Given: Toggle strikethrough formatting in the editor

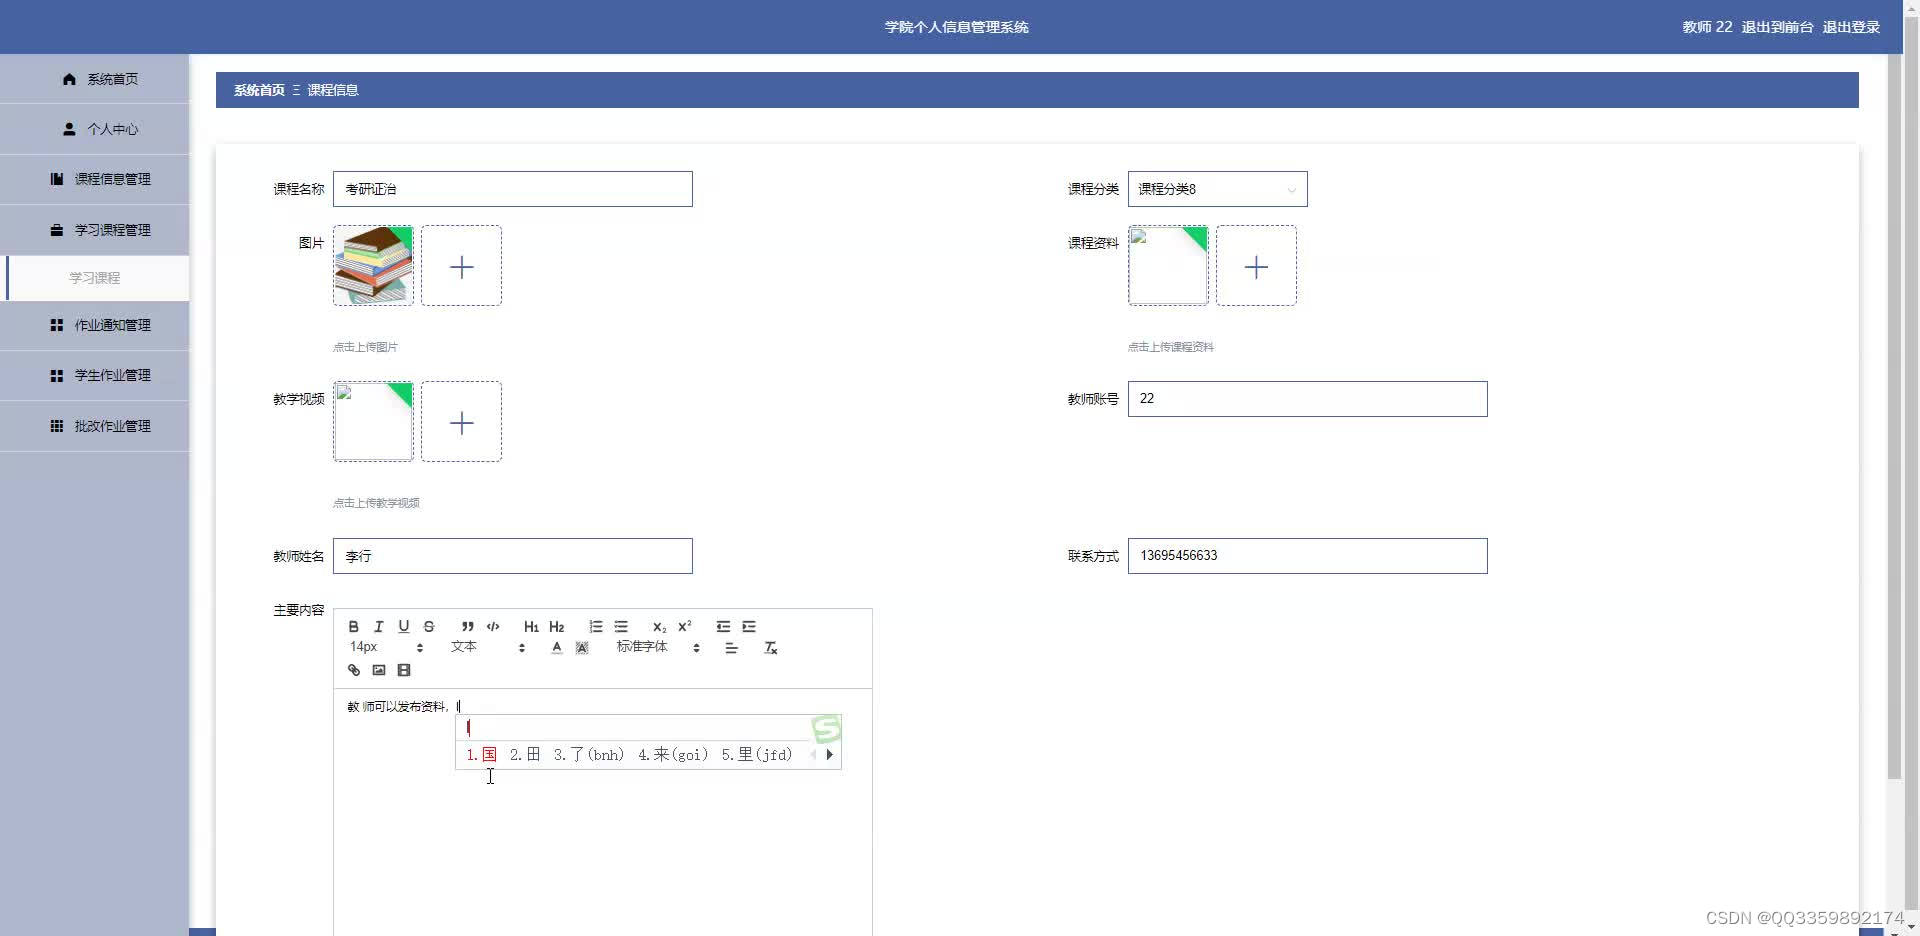Looking at the screenshot, I should click(429, 627).
